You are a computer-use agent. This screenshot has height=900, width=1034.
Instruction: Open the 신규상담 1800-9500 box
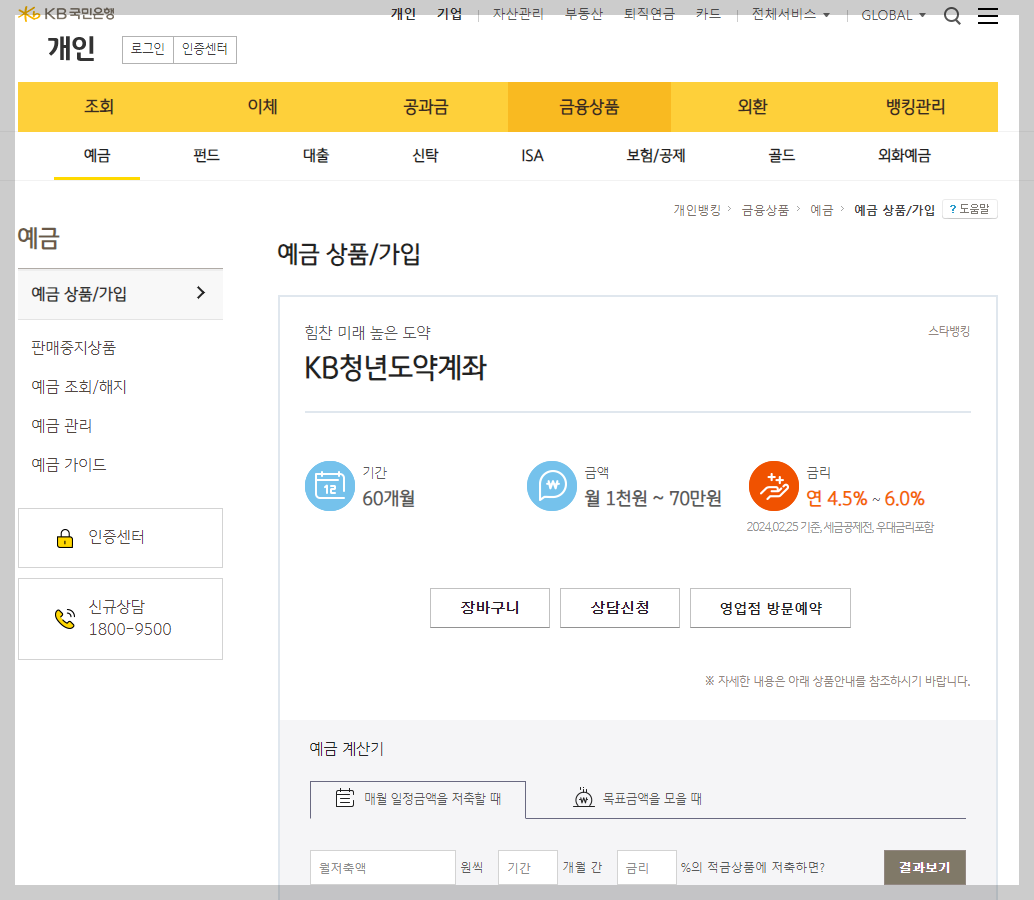tap(121, 619)
